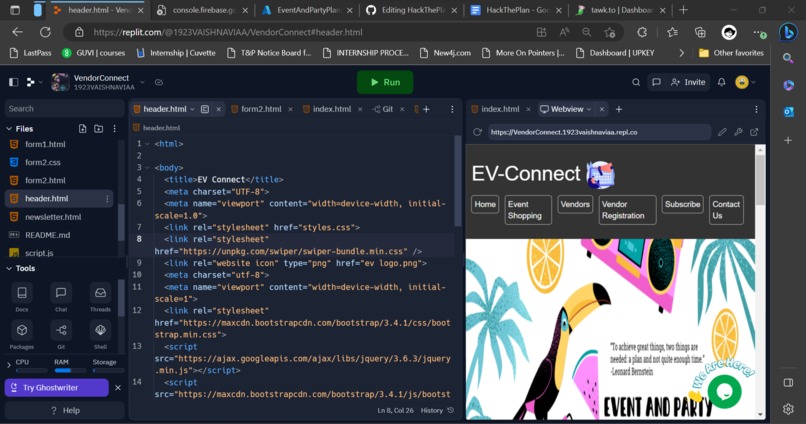Click the new folder icon in Files
806x424 pixels.
[99, 128]
